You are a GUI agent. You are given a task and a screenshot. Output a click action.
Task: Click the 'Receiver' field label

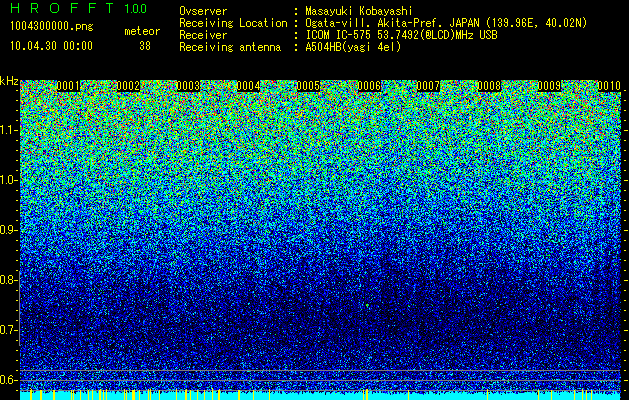click(x=203, y=35)
